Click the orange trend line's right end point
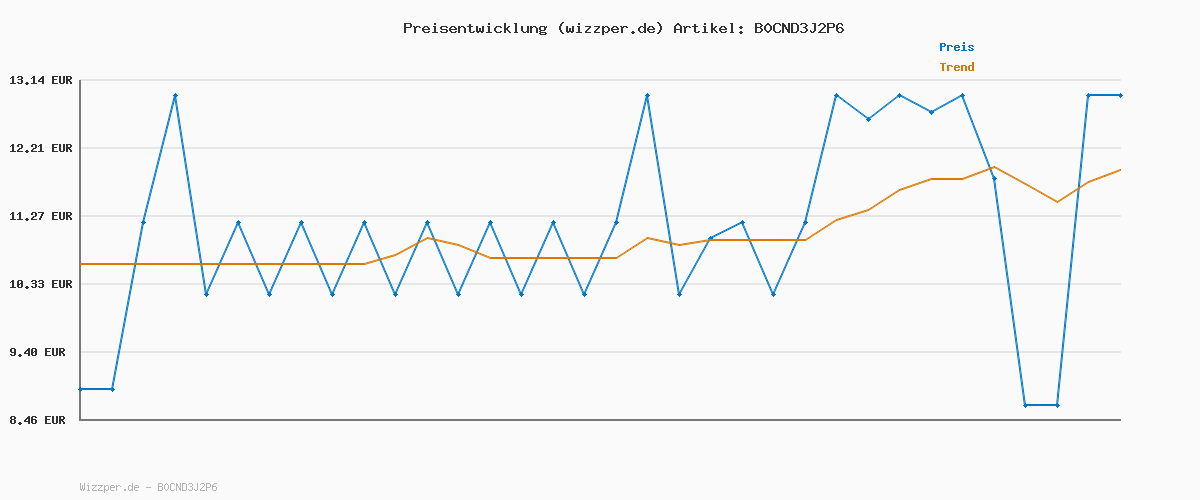 (x=1120, y=170)
